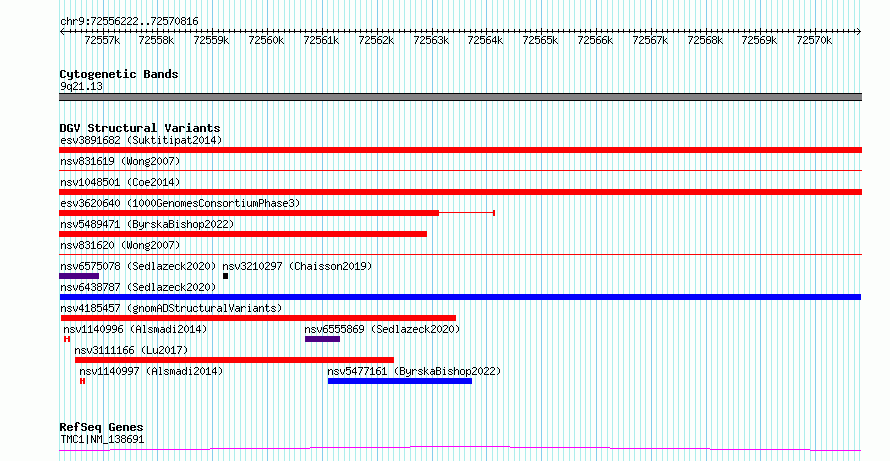The height and width of the screenshot is (461, 890).
Task: Click nsv3210297 (Chaisson2019) label
Action: coord(297,266)
